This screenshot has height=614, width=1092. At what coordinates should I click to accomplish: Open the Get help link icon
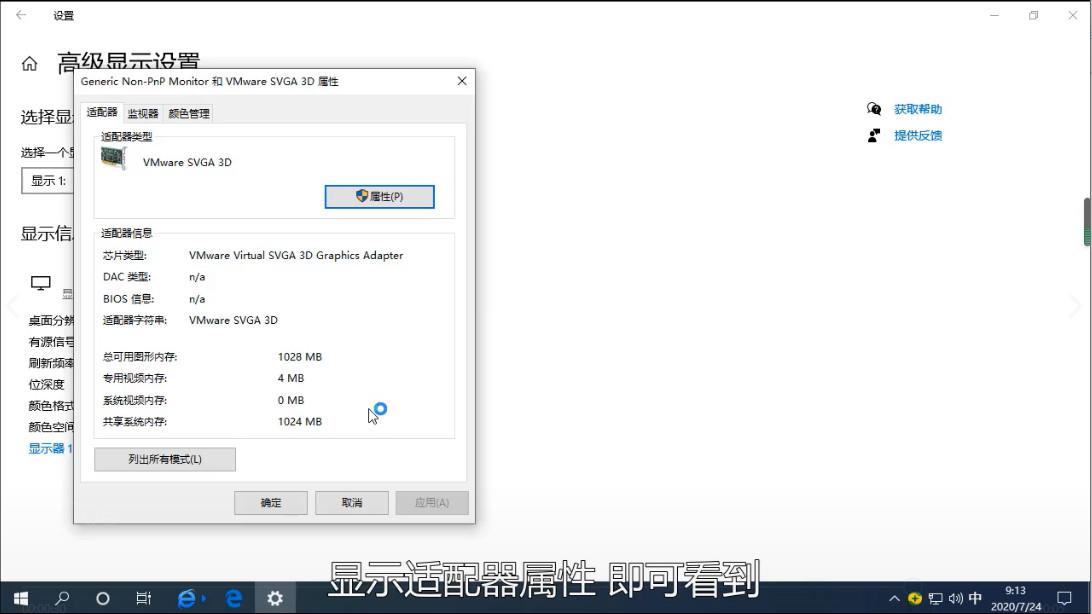click(x=873, y=109)
